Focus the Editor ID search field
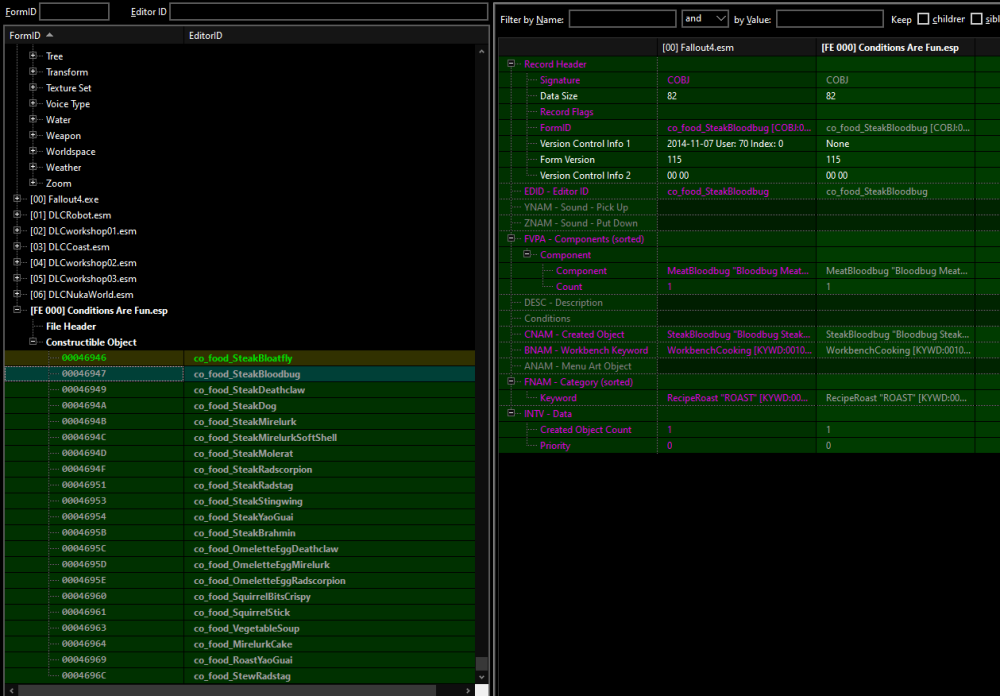The height and width of the screenshot is (696, 1000). click(328, 11)
